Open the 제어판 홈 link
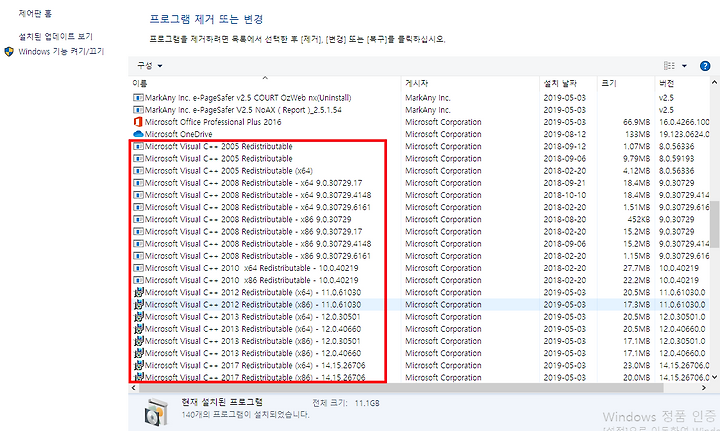This screenshot has height=431, width=720. 35,14
